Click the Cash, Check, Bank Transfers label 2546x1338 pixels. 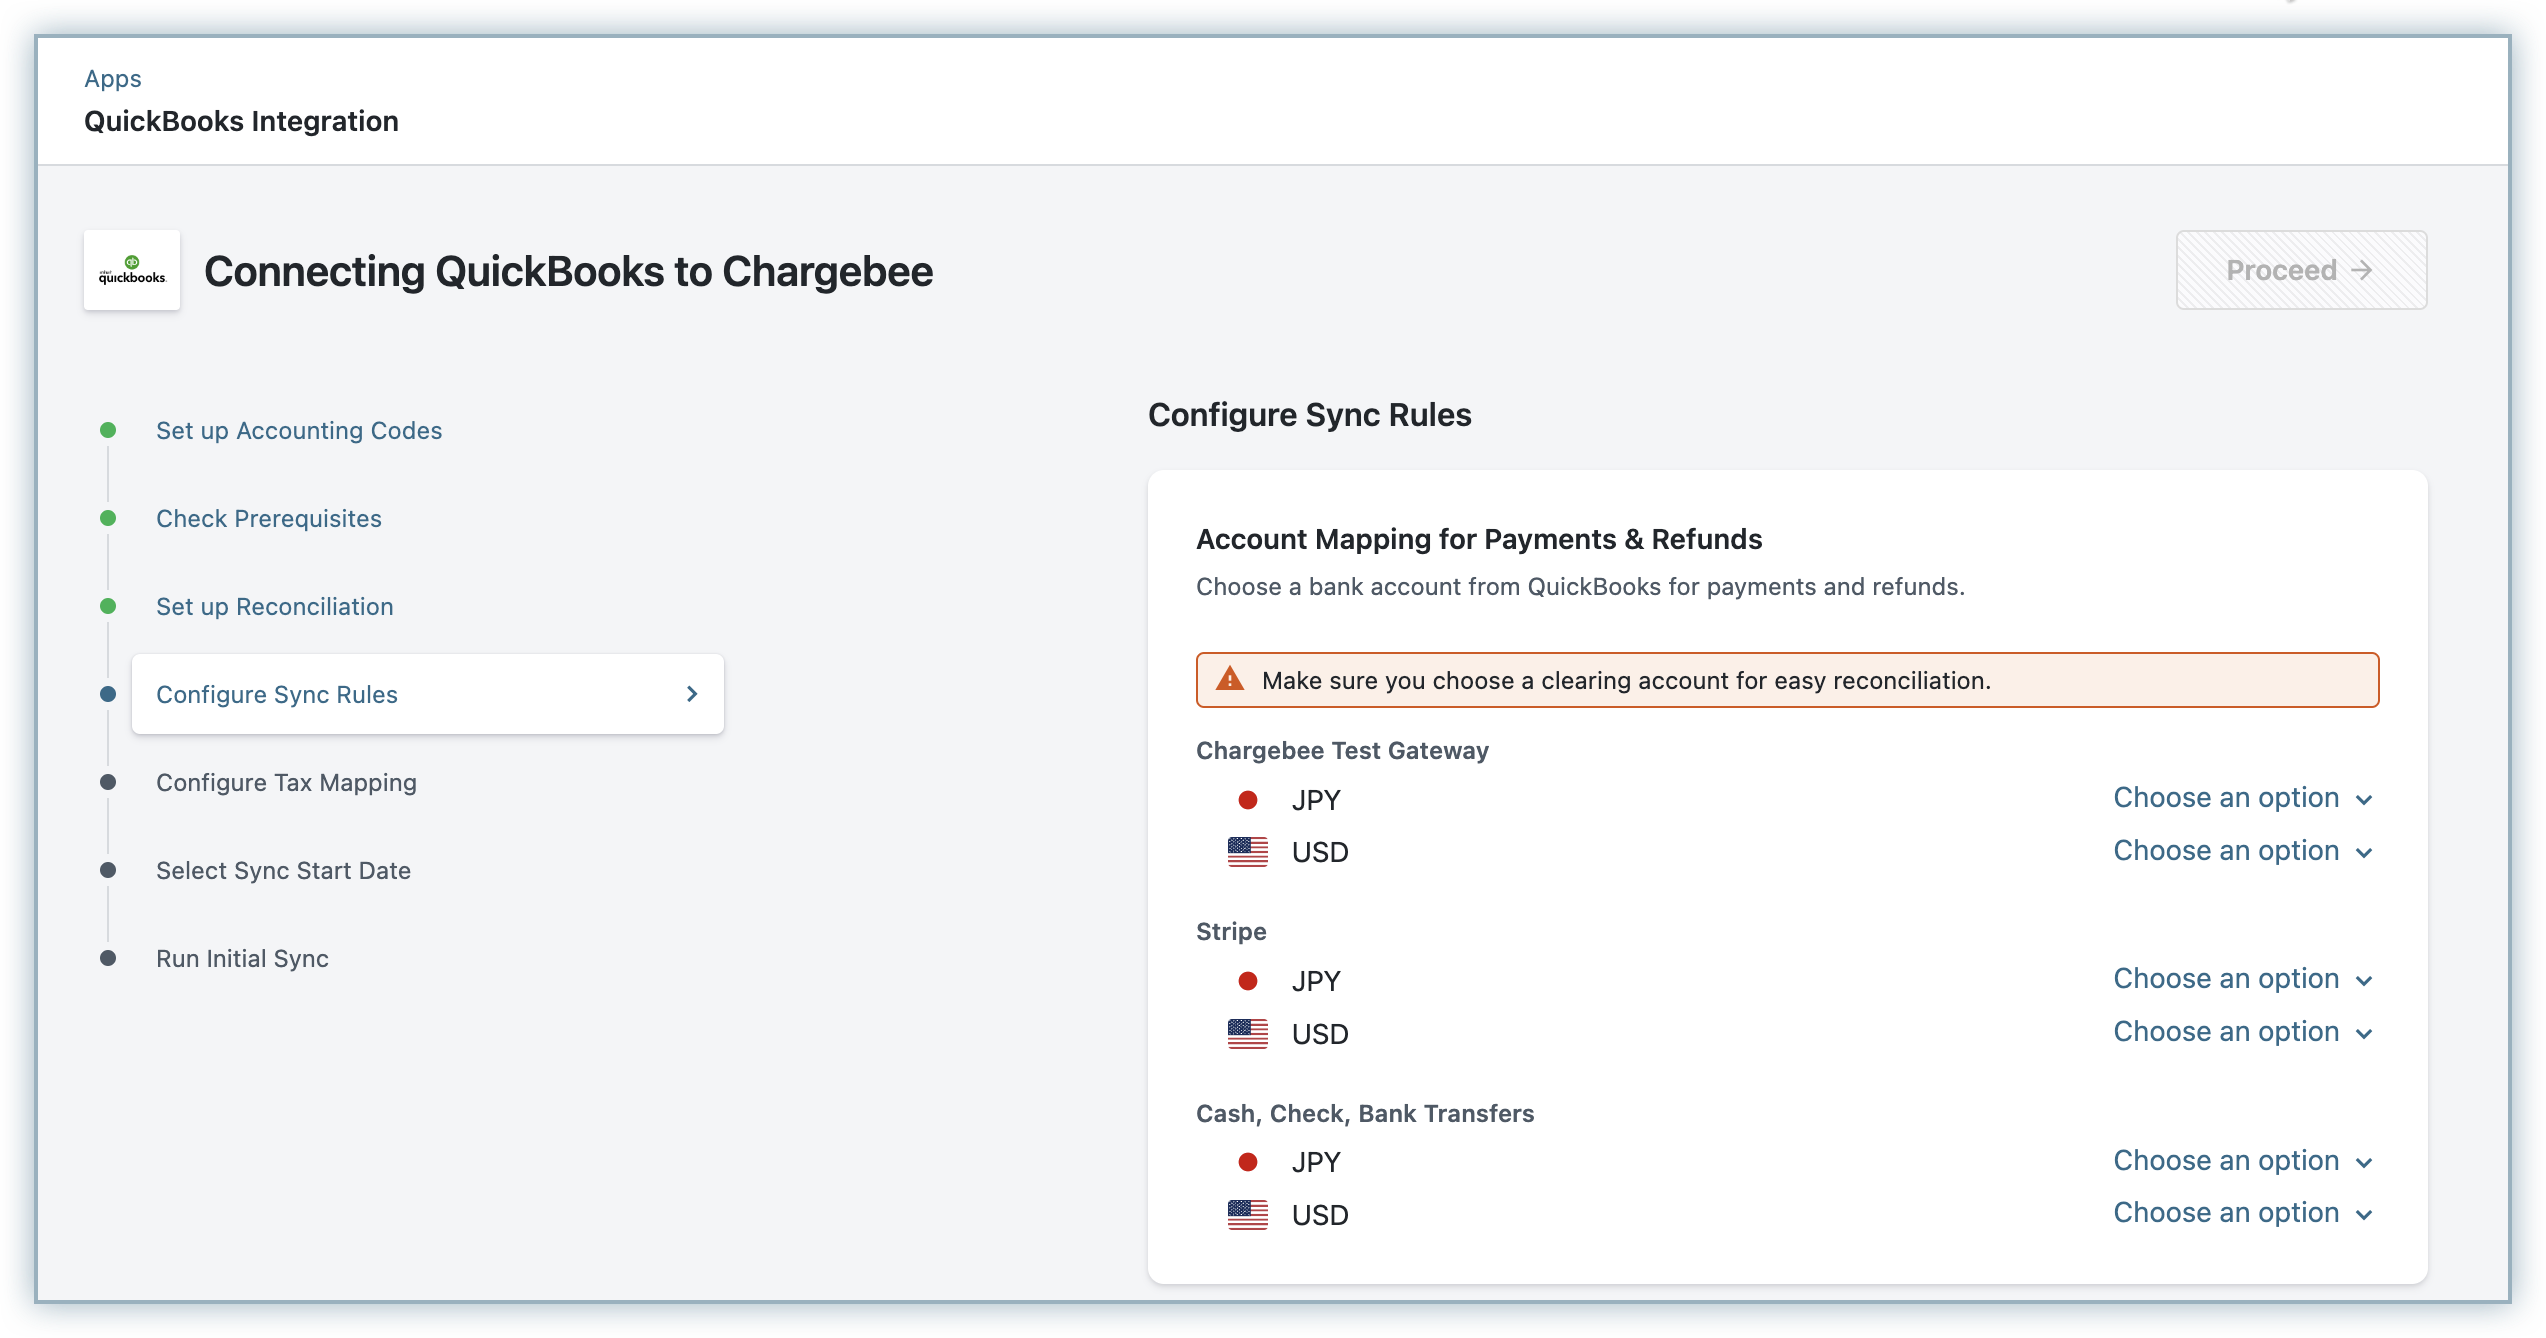1365,1113
